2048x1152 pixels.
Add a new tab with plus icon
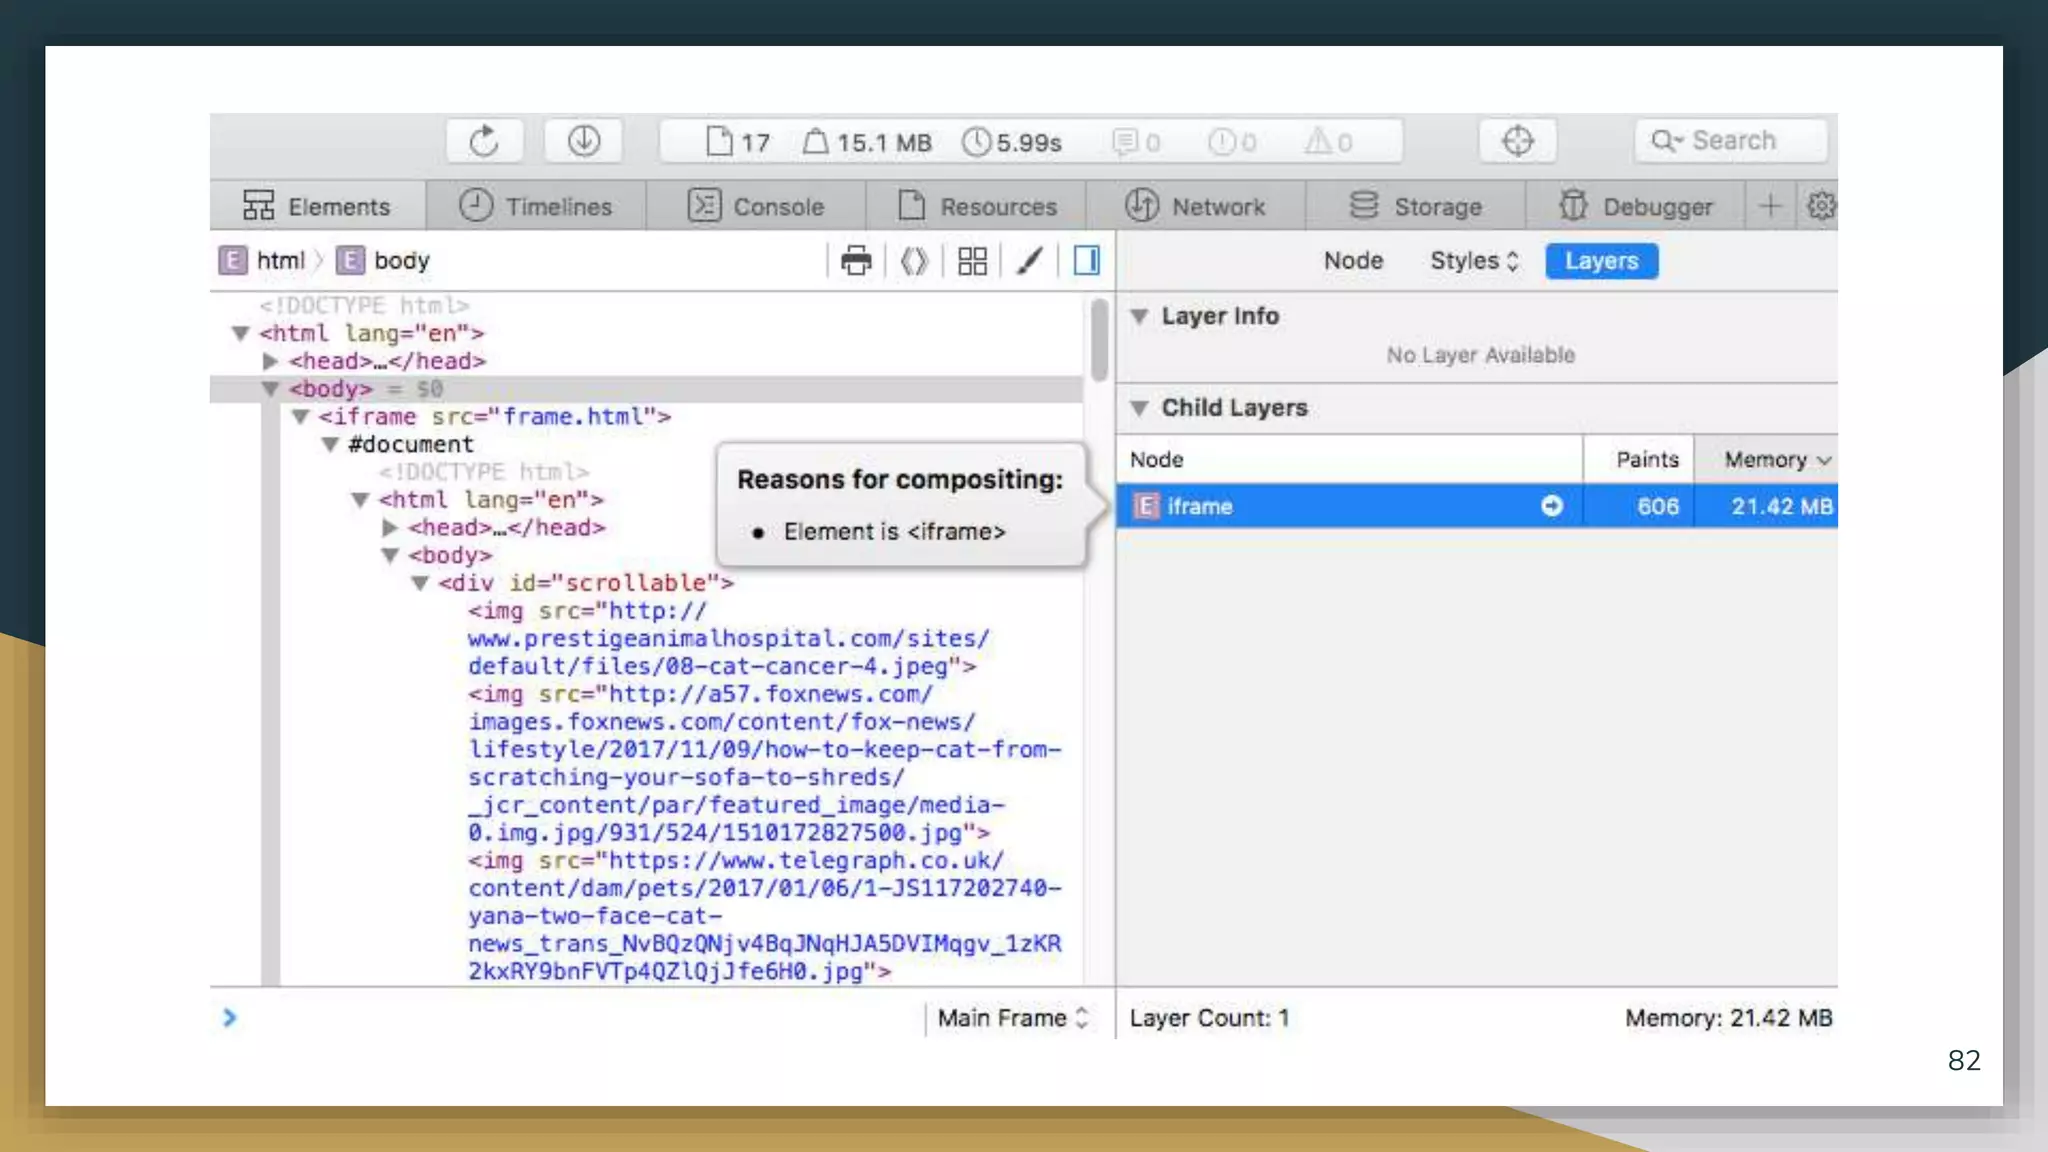click(1770, 206)
